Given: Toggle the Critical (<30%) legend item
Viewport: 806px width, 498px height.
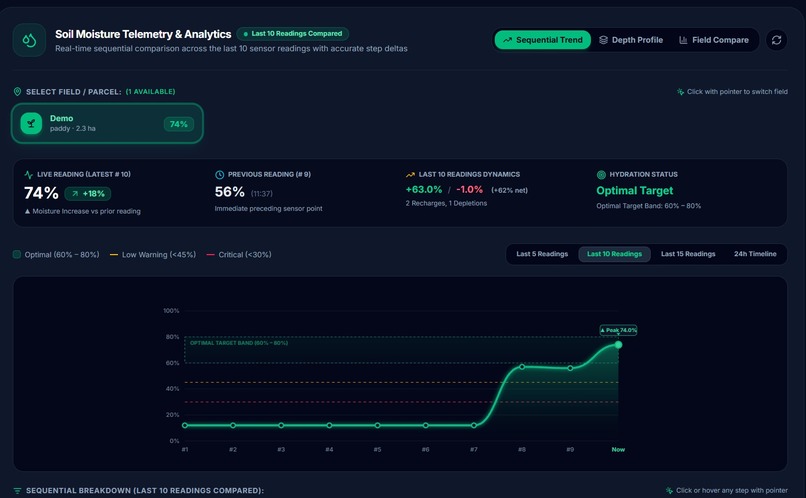Looking at the screenshot, I should pyautogui.click(x=239, y=254).
